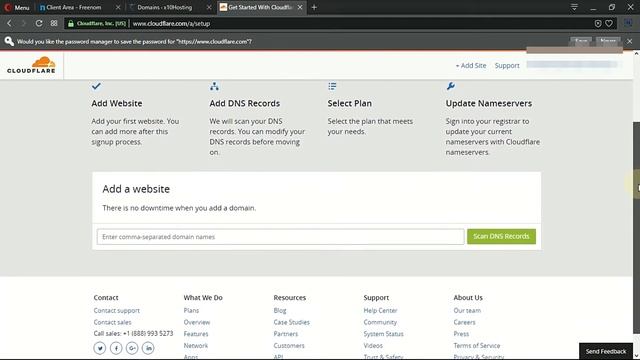Click the domain names input field
Image resolution: width=640 pixels, height=360 pixels.
280,237
